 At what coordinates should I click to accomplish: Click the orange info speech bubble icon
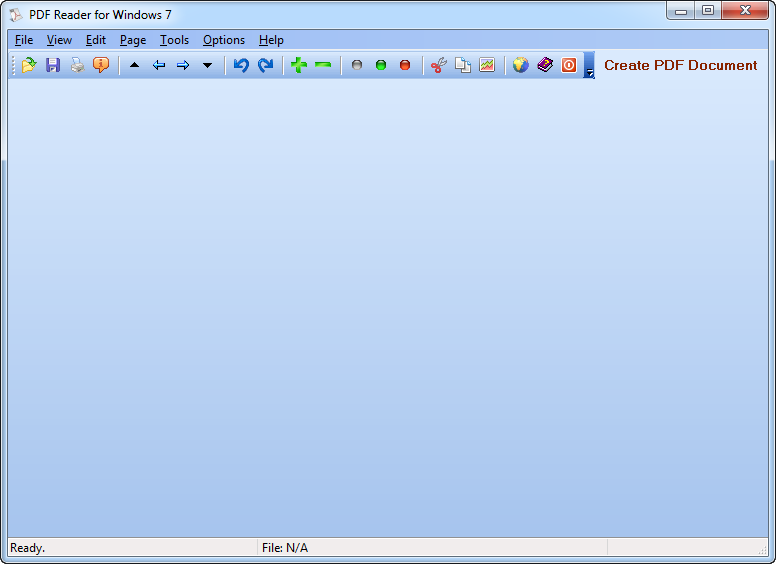coord(101,65)
